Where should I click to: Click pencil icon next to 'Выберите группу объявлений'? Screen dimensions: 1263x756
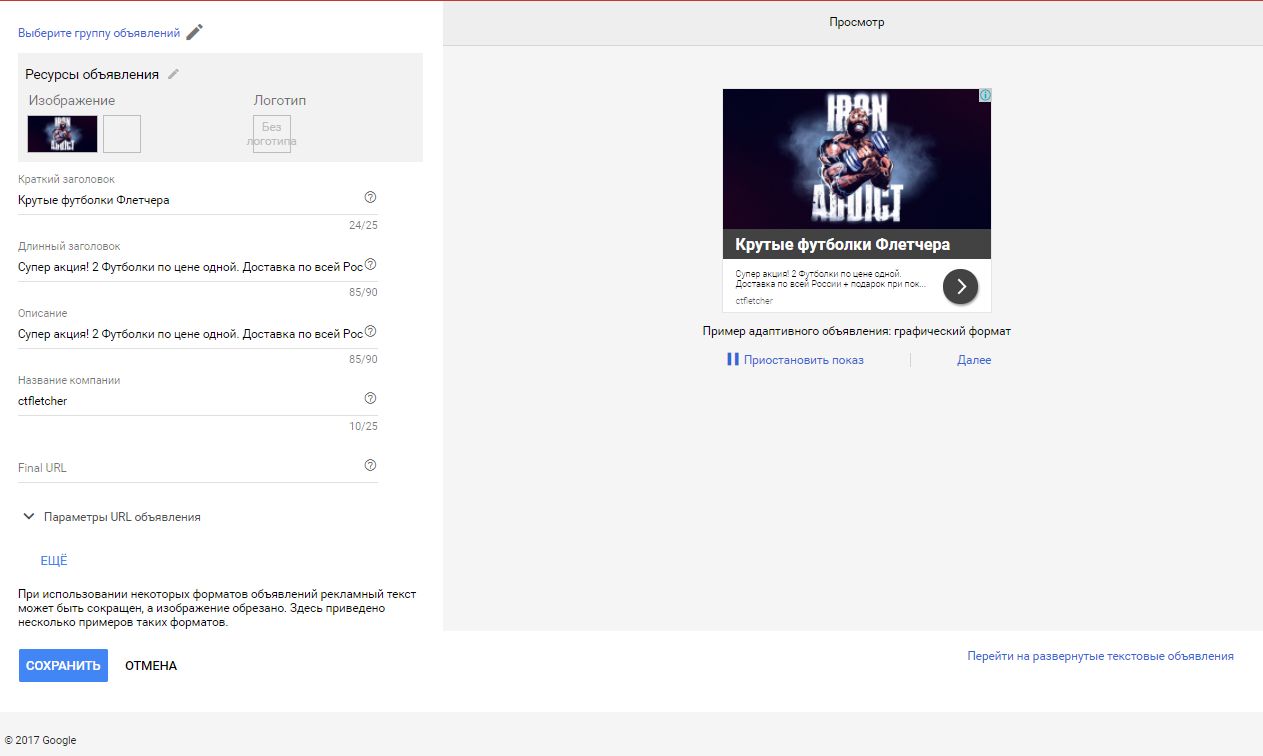click(194, 32)
